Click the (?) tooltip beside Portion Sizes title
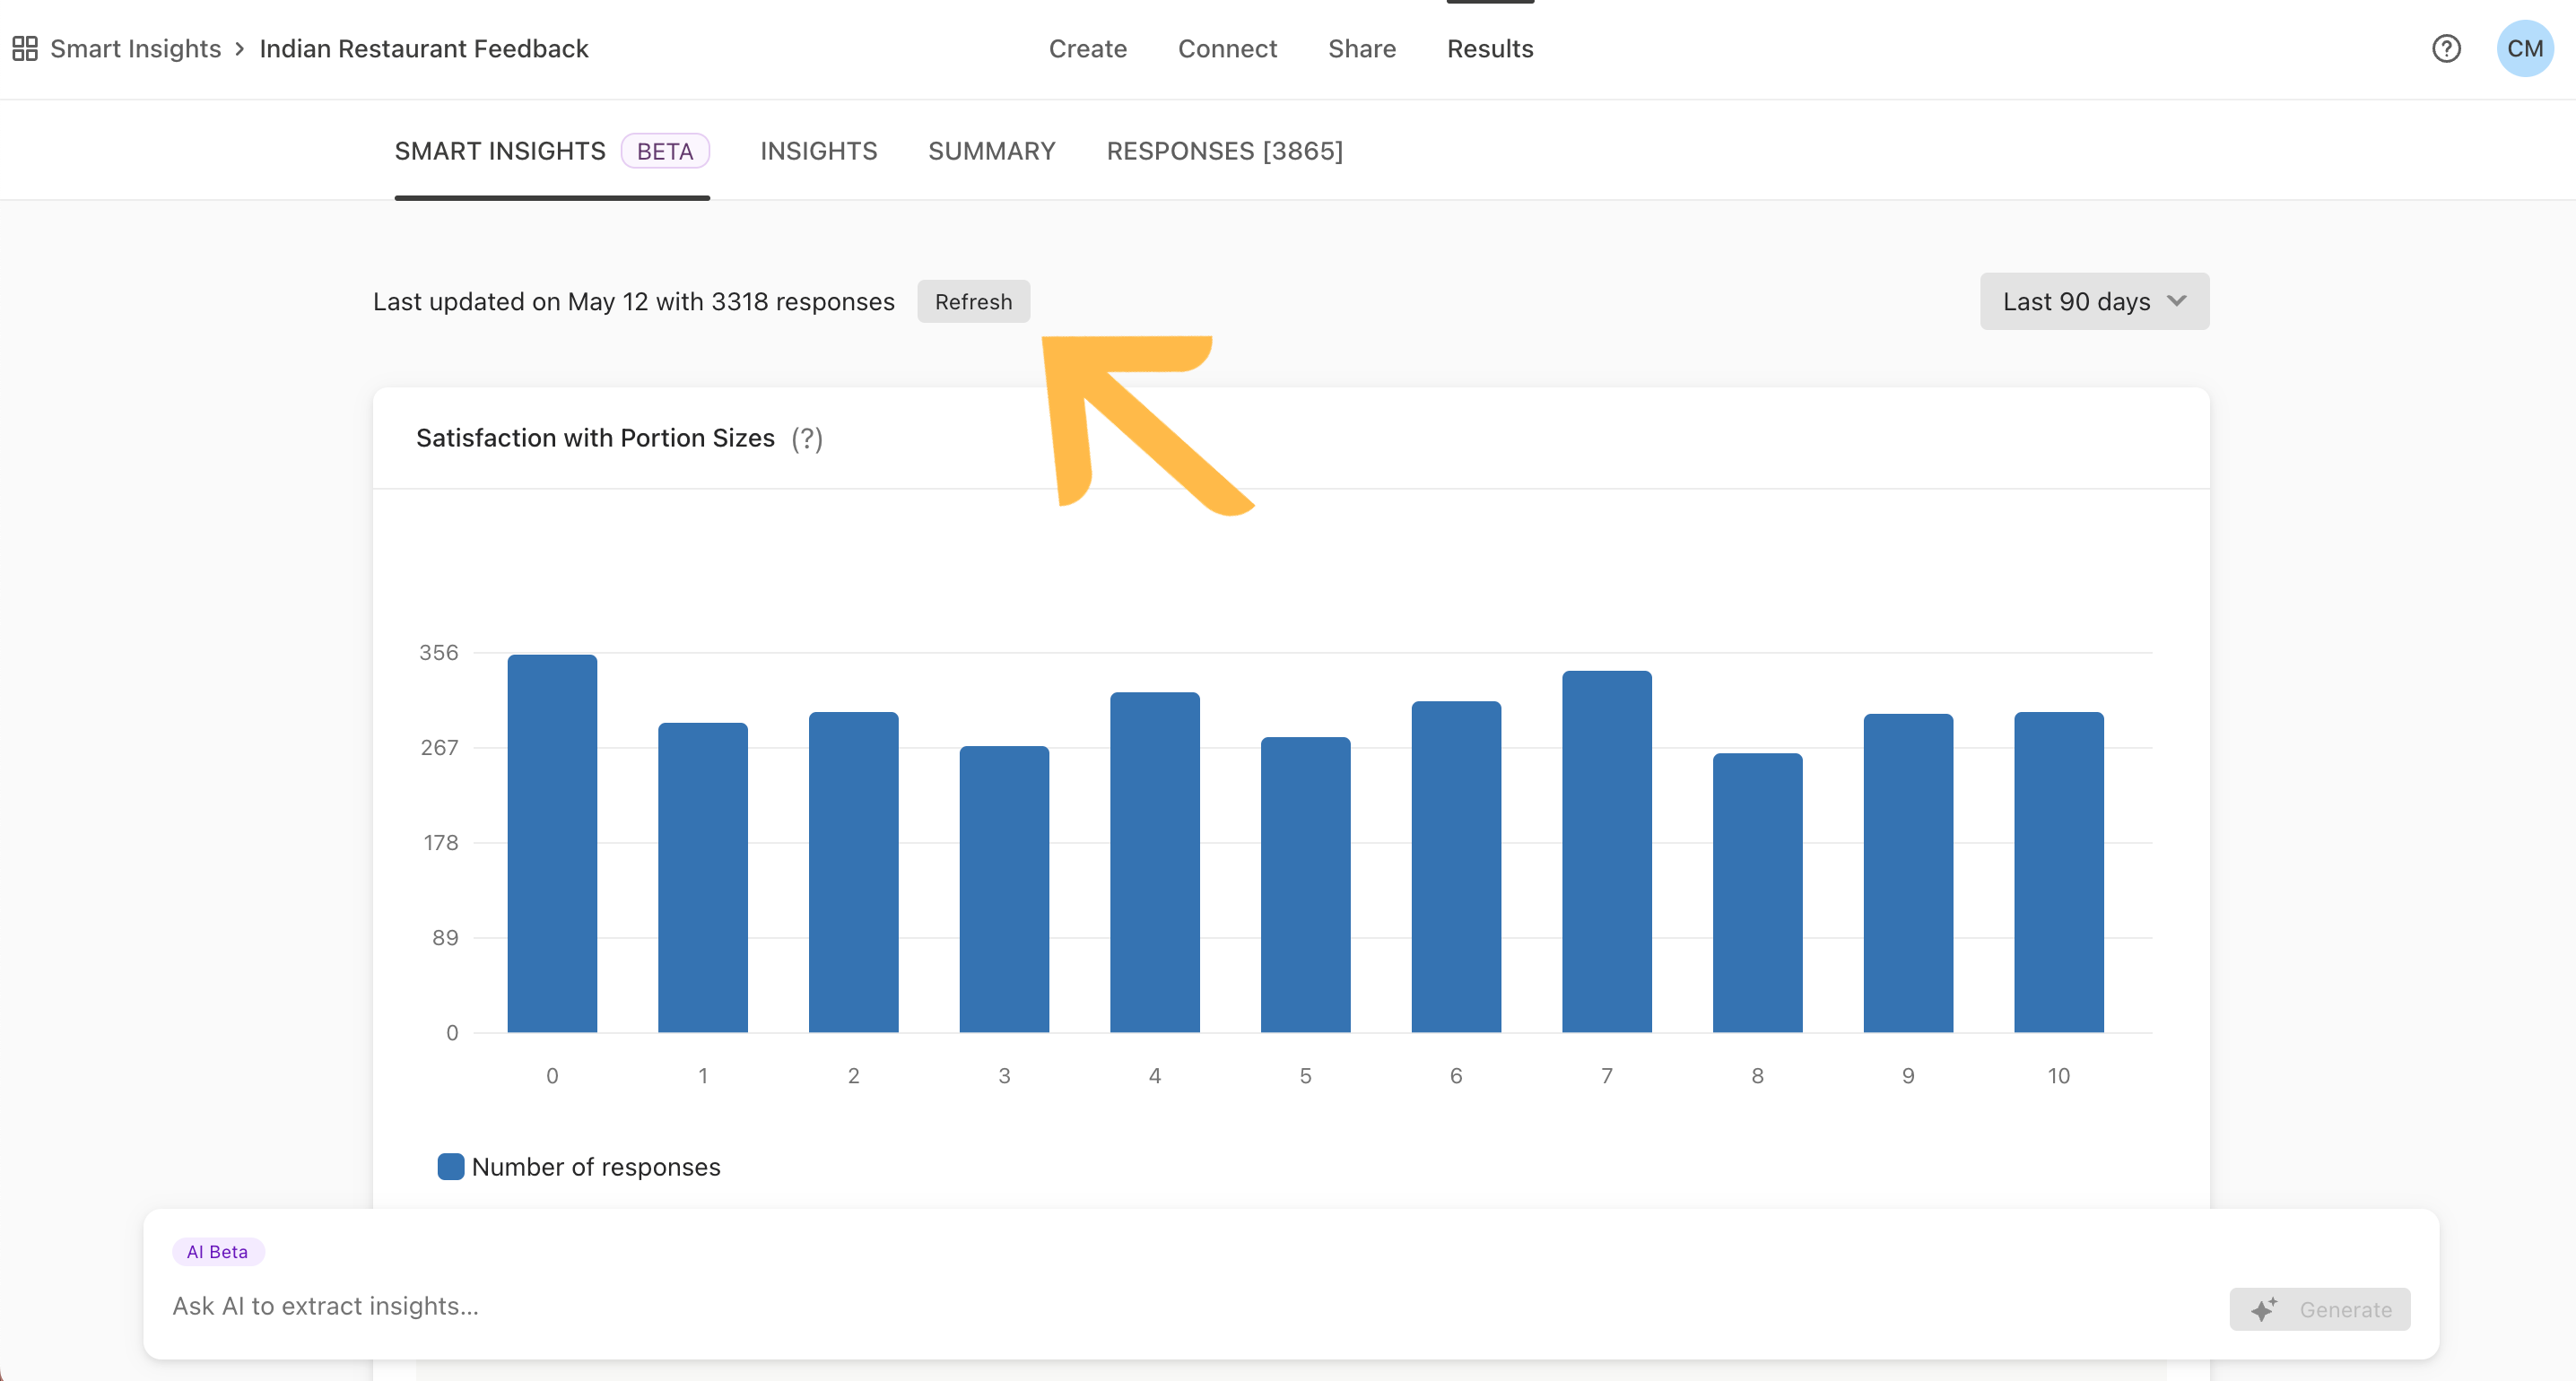Screen dimensions: 2576x1381 807,438
